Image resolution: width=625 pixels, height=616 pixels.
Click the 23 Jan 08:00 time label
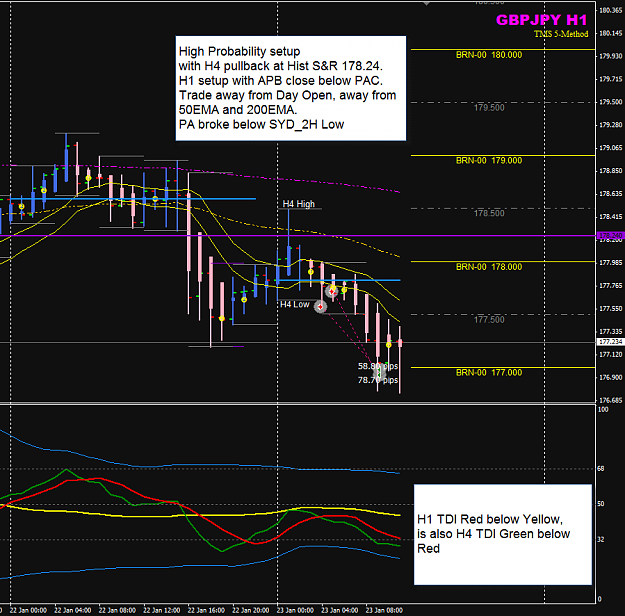(x=384, y=610)
